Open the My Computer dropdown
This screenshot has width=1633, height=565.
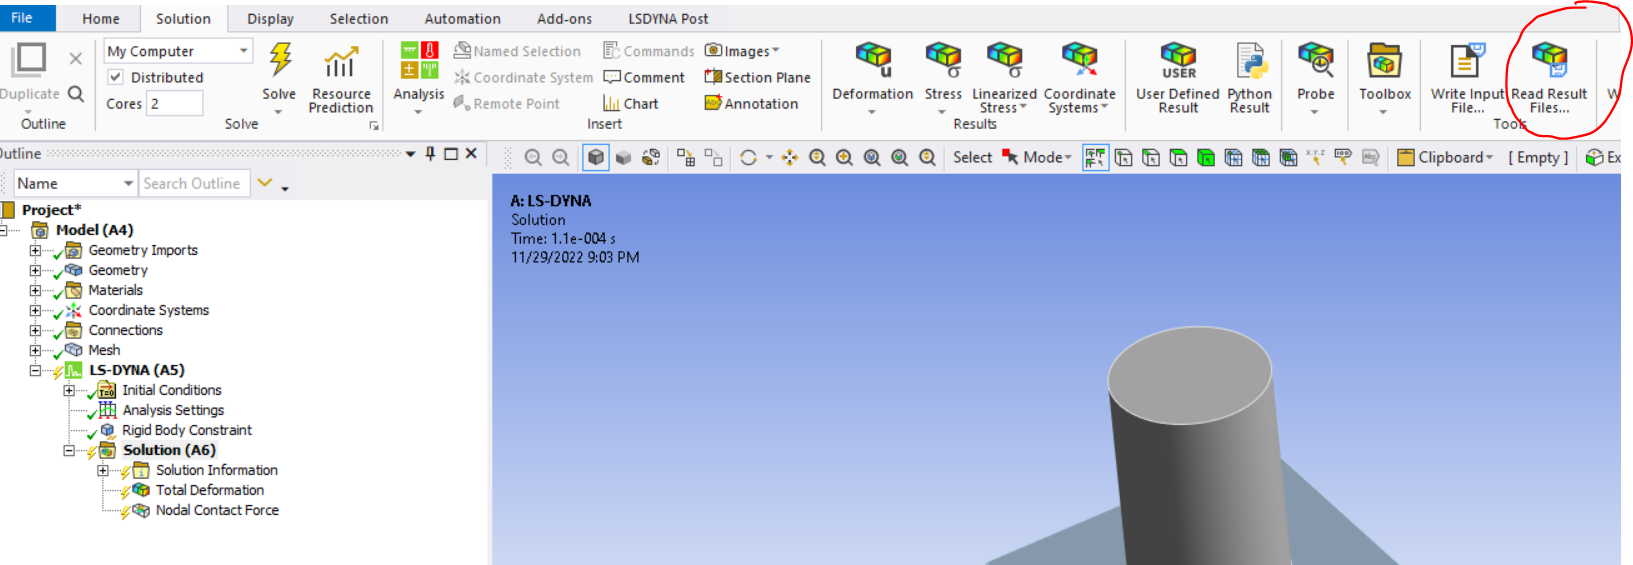pos(243,50)
